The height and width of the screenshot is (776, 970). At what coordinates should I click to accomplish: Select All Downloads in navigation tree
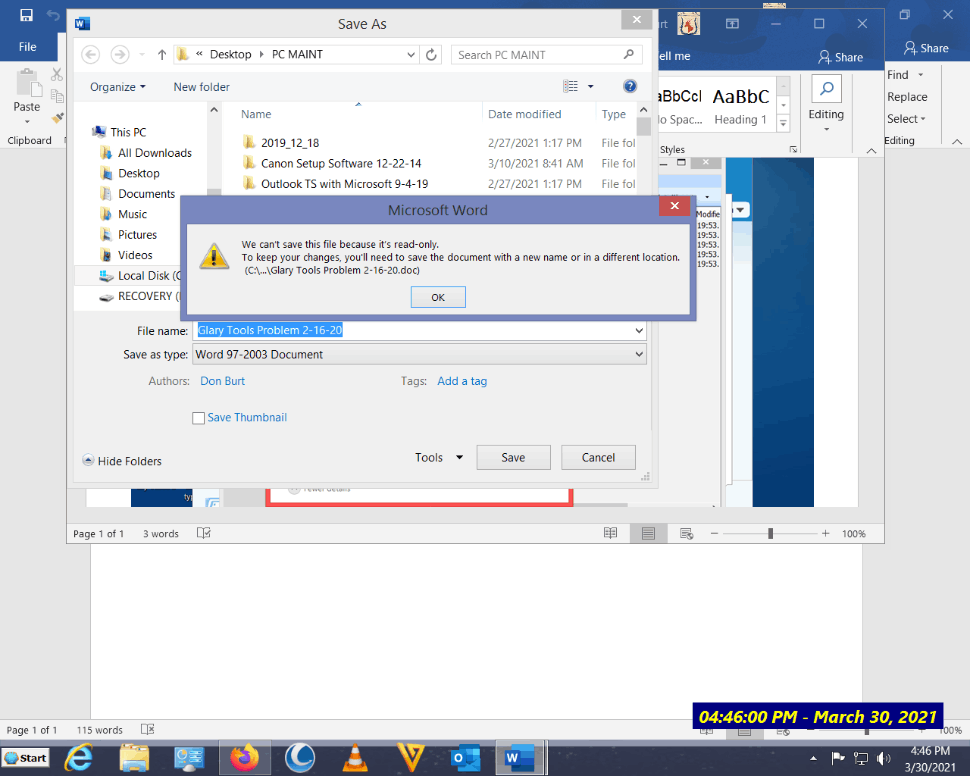point(155,153)
